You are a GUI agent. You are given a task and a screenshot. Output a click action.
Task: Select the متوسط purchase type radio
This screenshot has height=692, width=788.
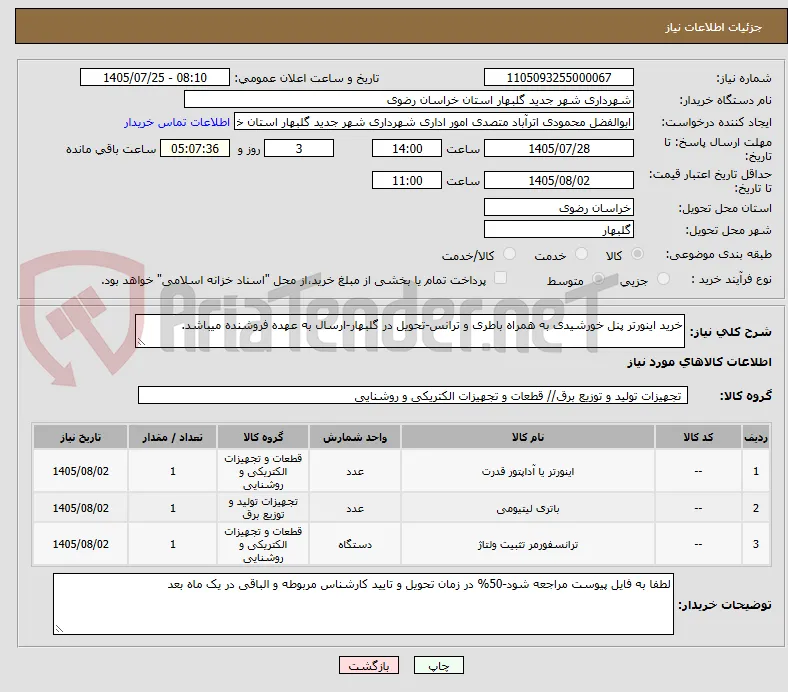coord(598,278)
